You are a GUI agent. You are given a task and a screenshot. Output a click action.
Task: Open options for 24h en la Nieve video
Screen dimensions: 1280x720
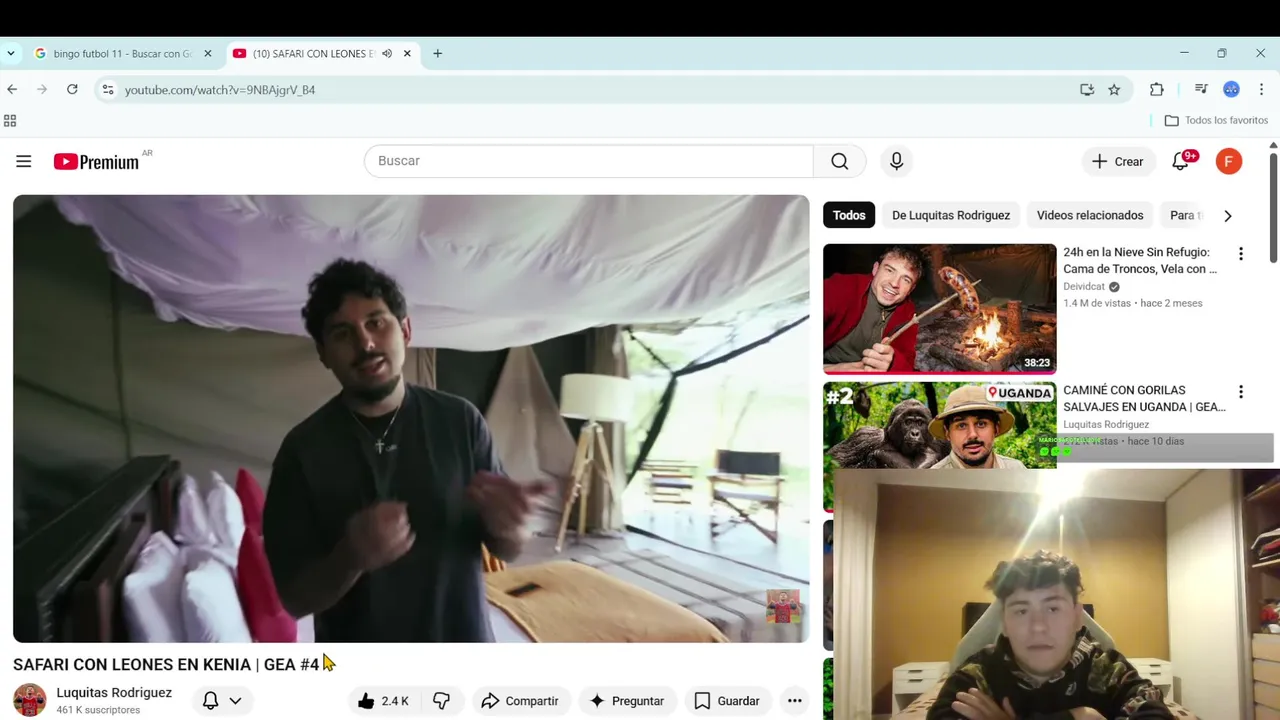coord(1241,254)
